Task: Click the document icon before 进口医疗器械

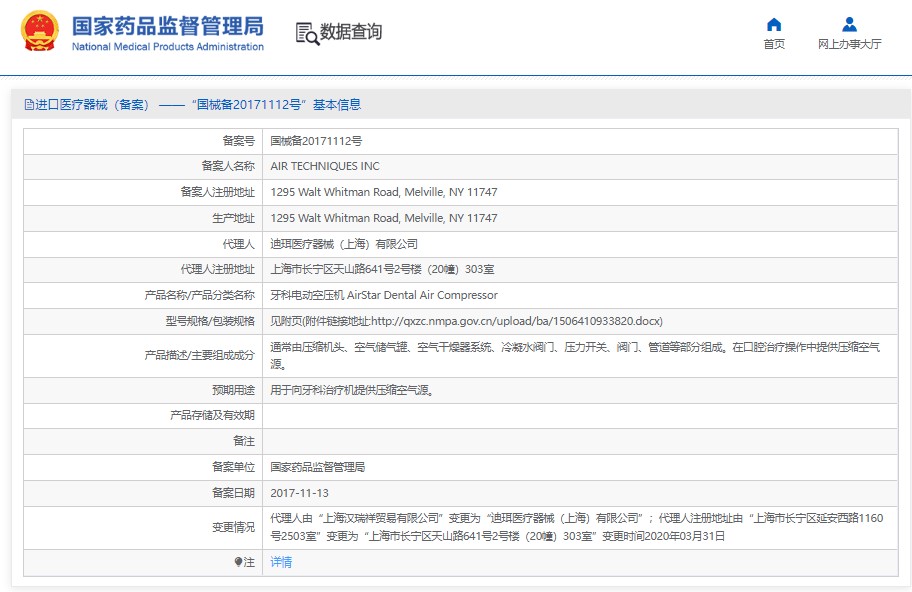Action: tap(29, 105)
